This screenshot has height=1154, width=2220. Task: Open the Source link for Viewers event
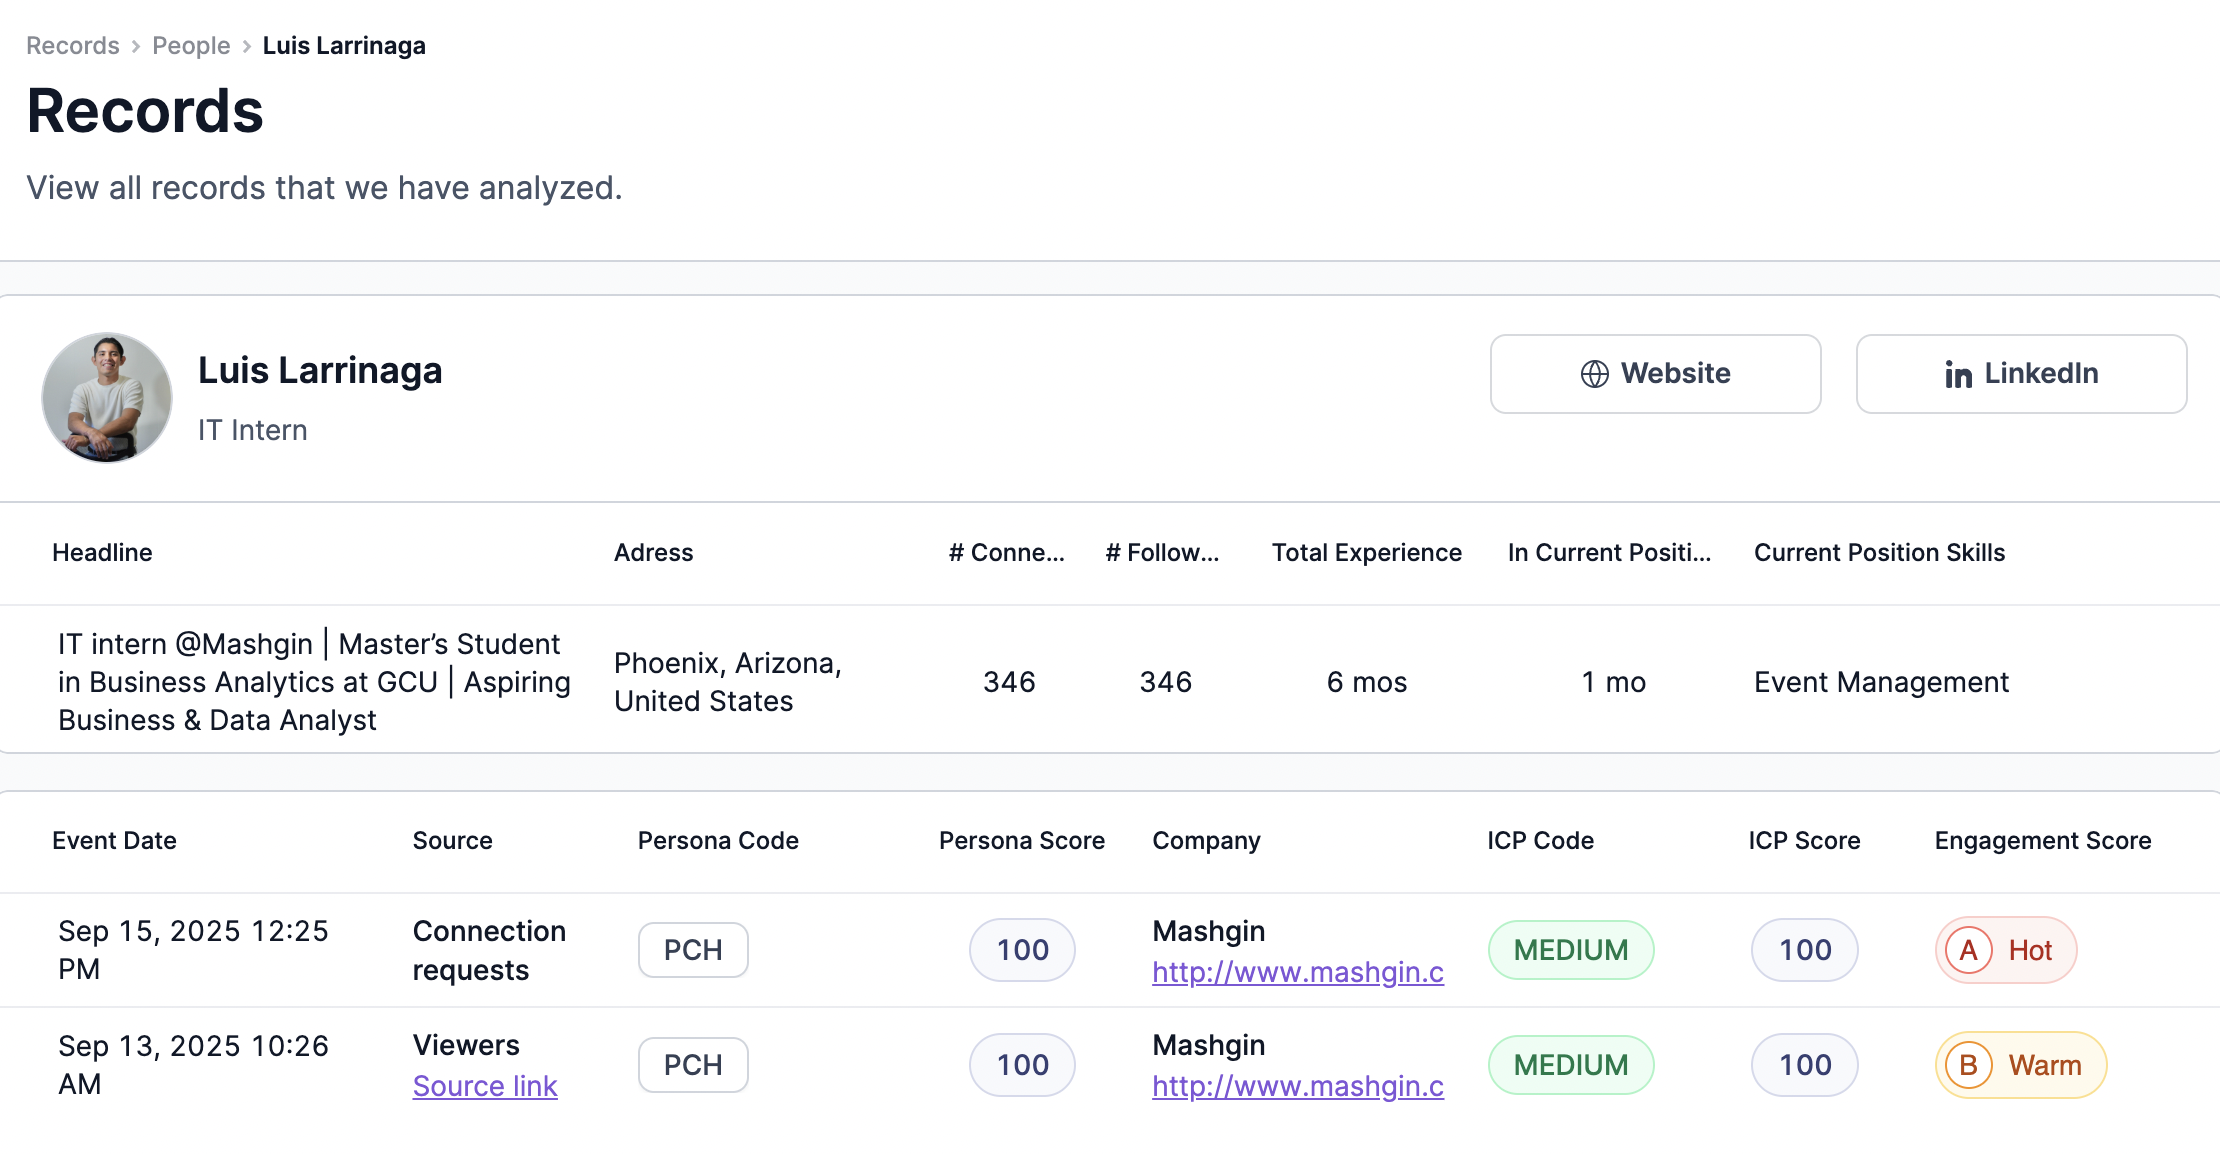(485, 1086)
